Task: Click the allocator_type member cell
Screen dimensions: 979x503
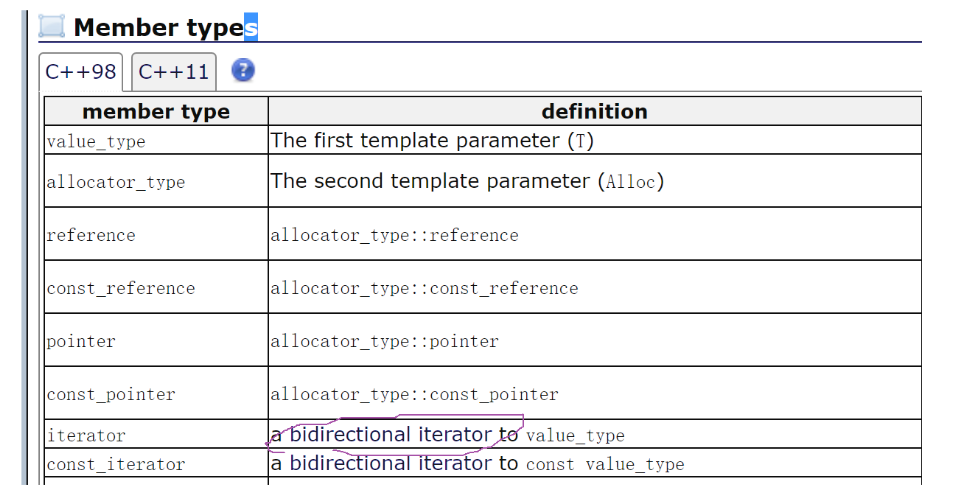Action: [115, 182]
